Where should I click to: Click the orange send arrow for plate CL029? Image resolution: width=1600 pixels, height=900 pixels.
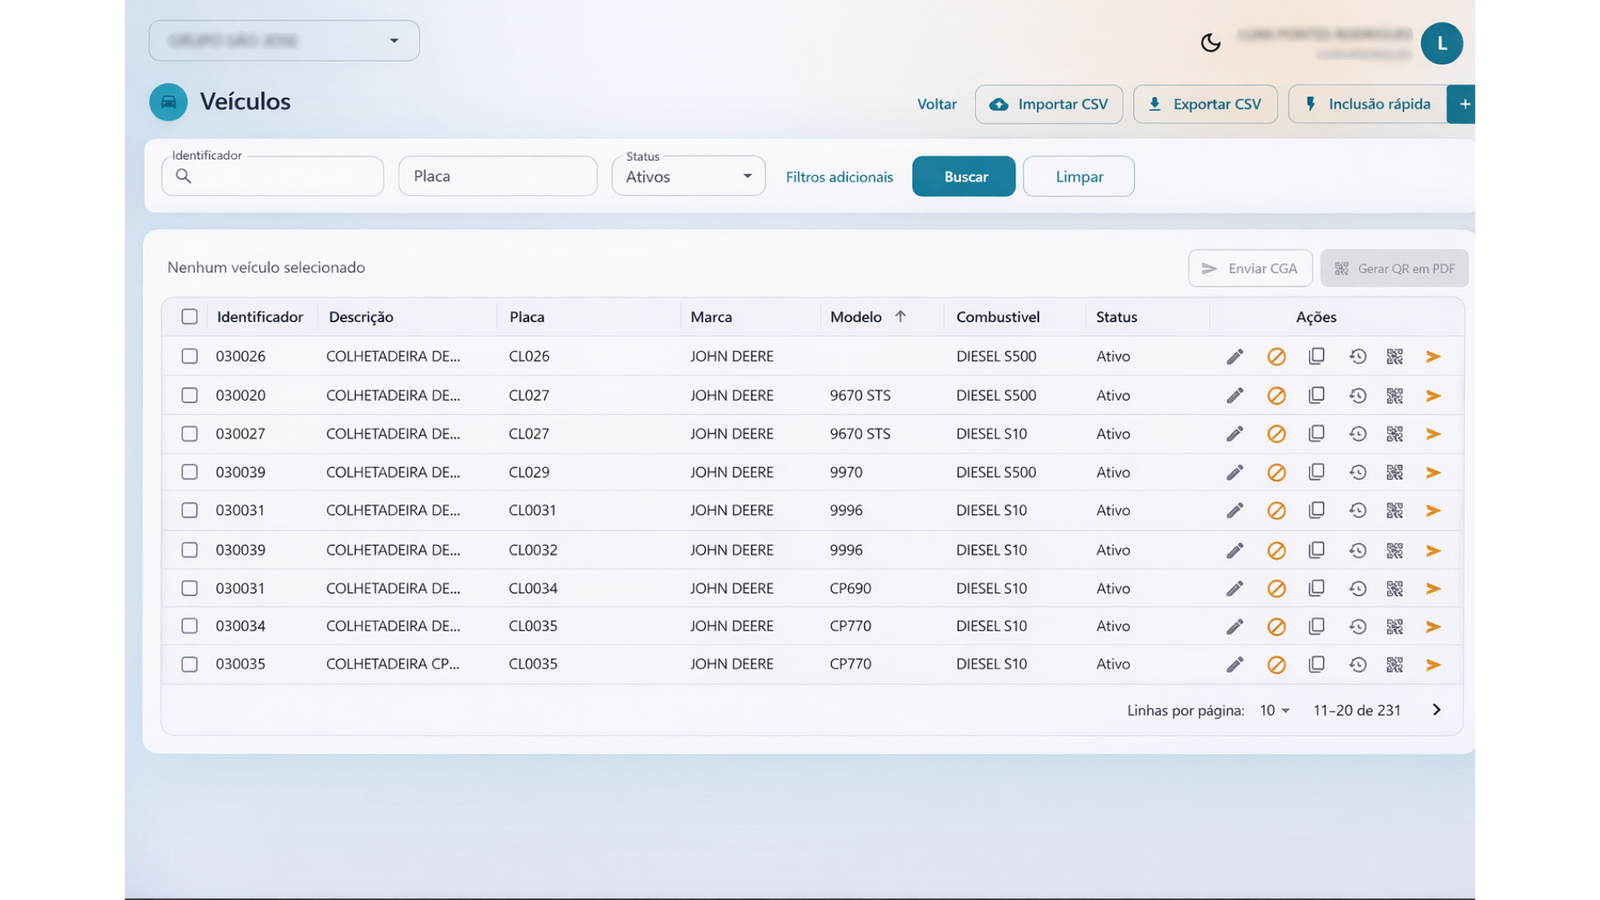(x=1433, y=473)
